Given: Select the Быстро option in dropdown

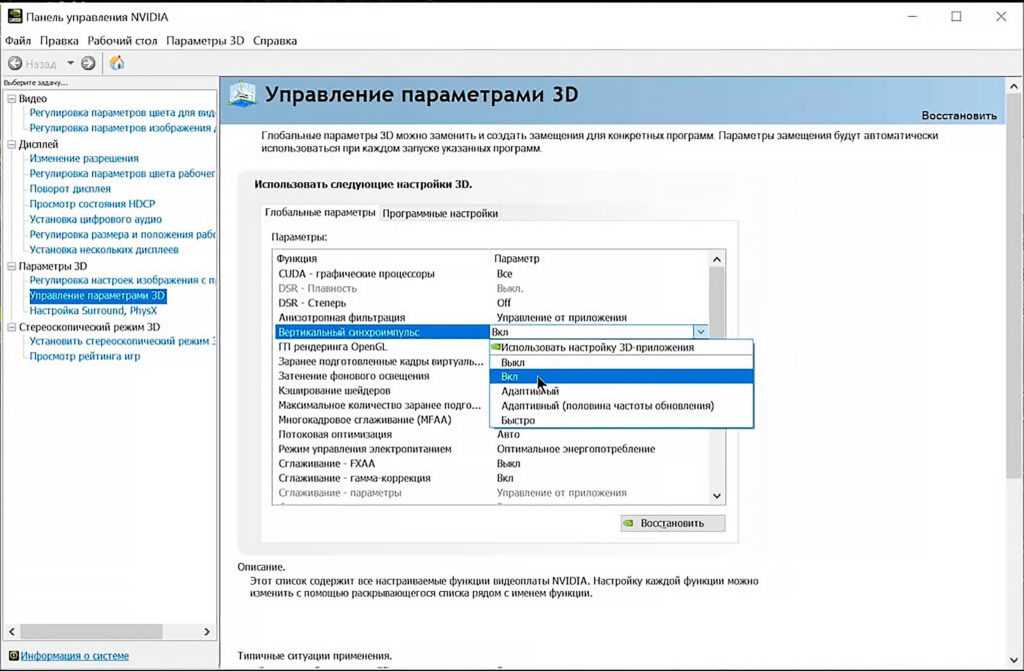Looking at the screenshot, I should (x=518, y=421).
